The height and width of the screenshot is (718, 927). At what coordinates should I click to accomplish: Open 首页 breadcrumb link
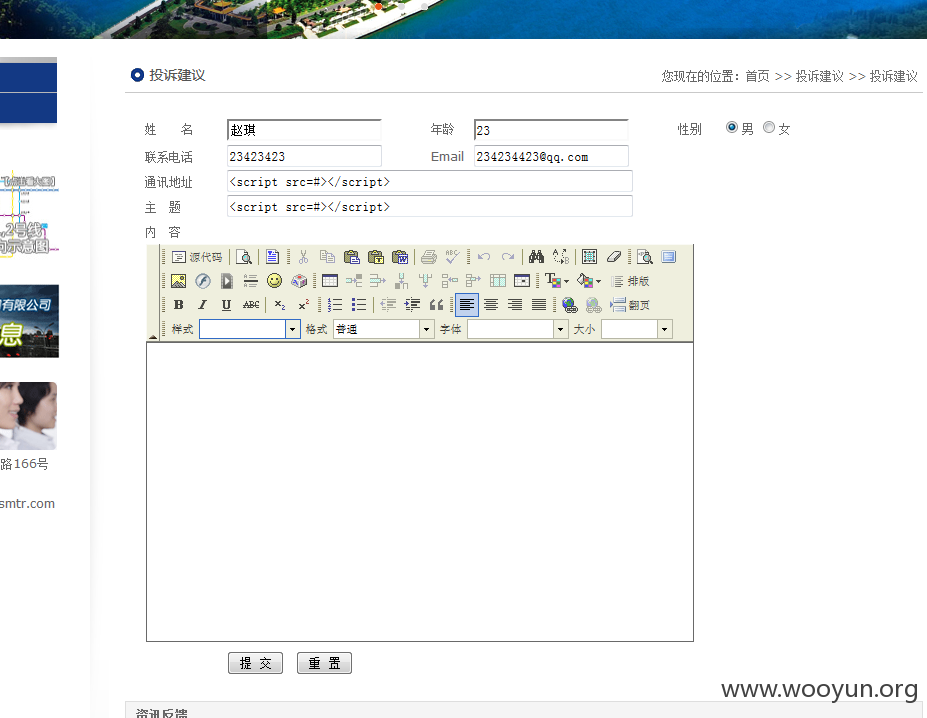[757, 76]
